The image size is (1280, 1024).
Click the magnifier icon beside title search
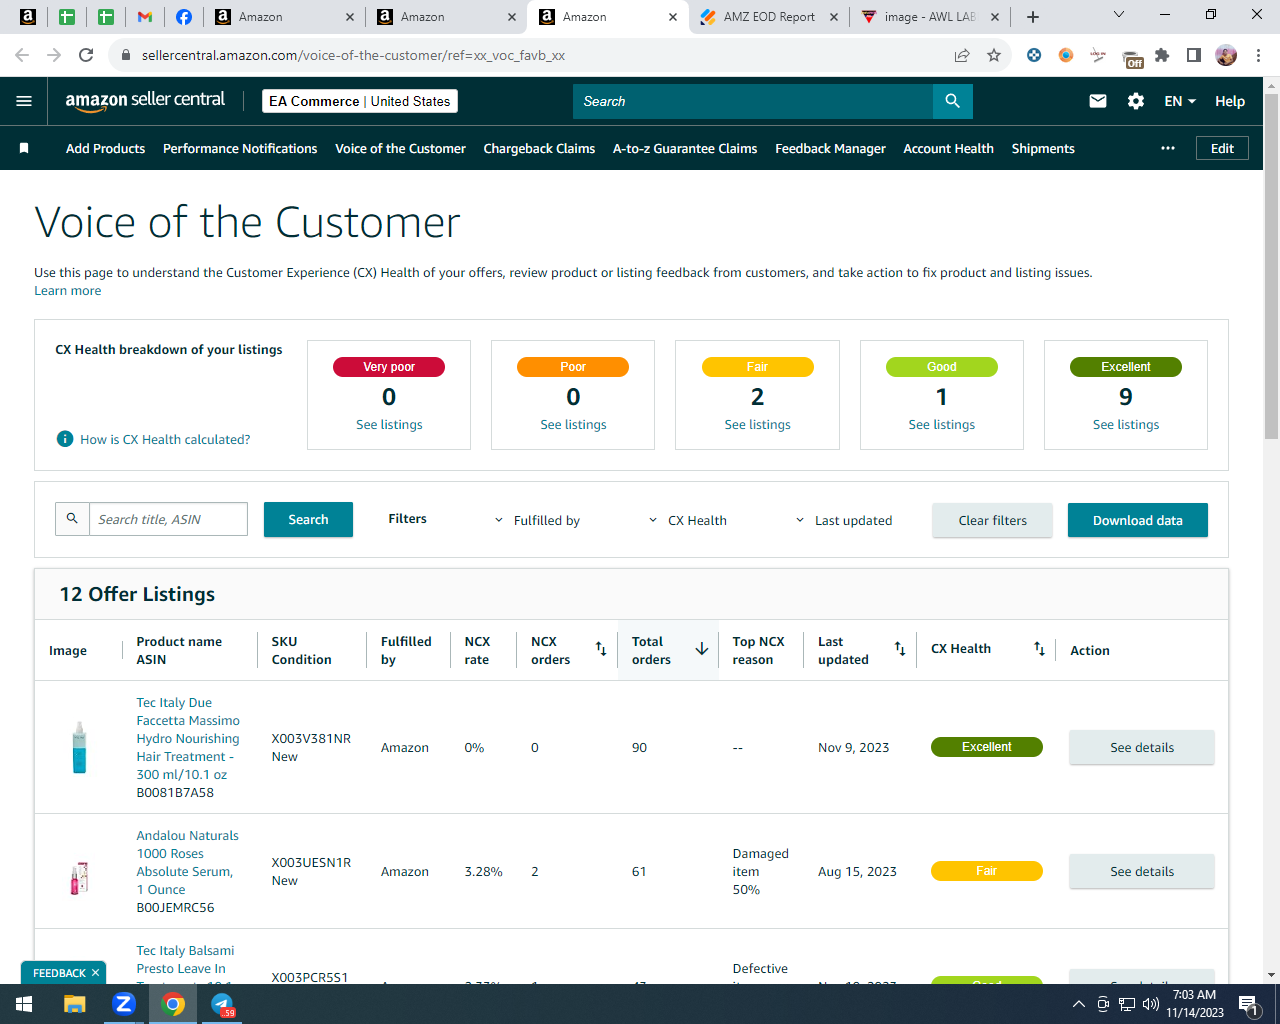pyautogui.click(x=72, y=519)
